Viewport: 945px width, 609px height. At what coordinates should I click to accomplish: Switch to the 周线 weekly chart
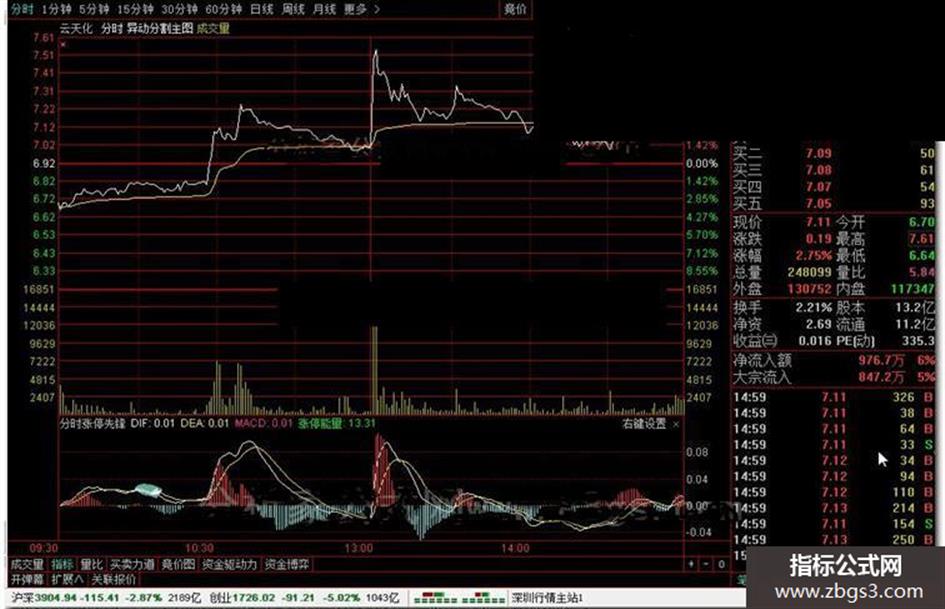click(294, 10)
